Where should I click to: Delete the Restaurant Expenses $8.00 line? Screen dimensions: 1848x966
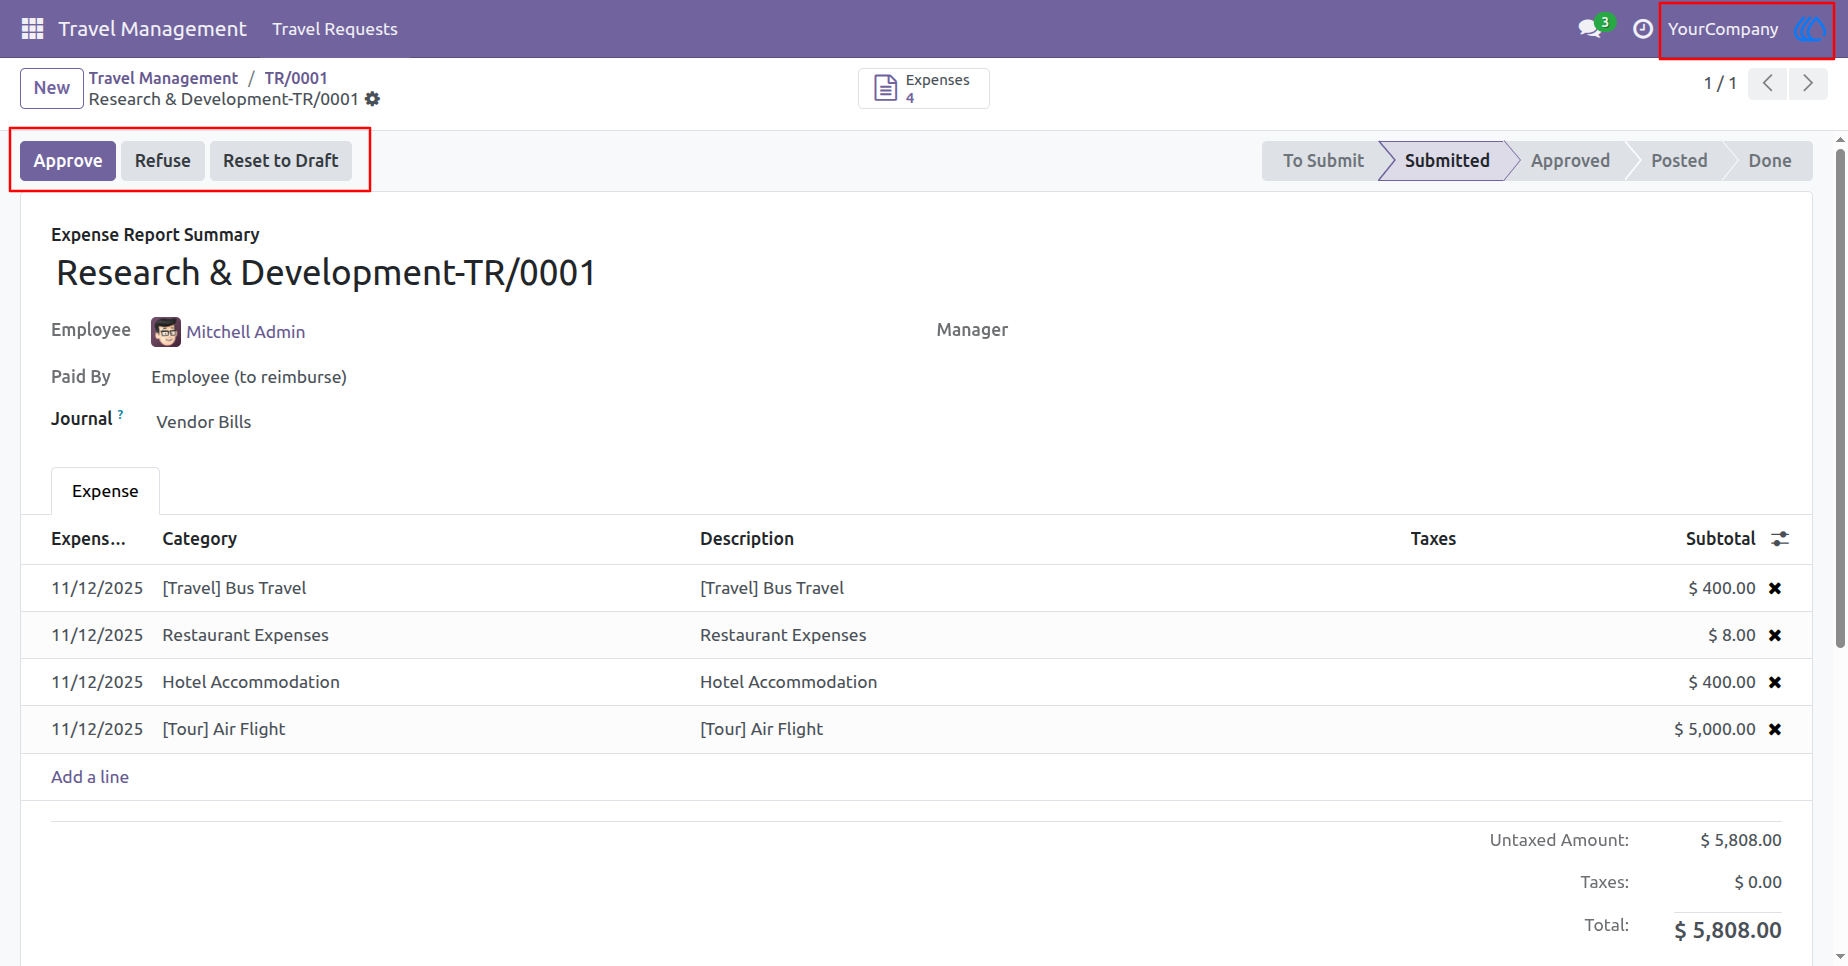[1775, 635]
